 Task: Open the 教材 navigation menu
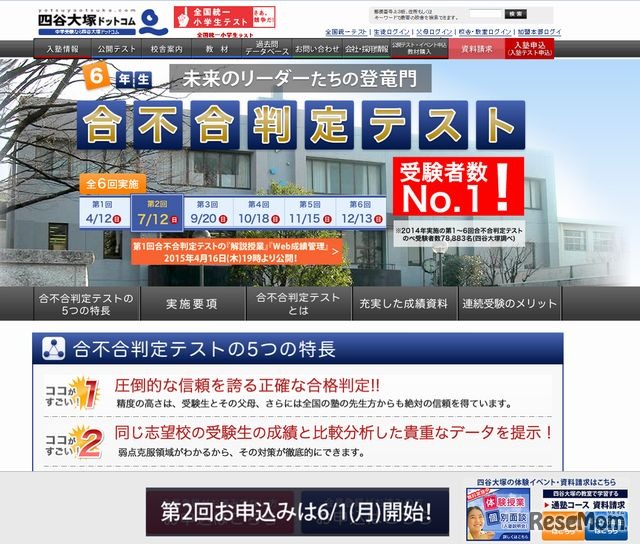[217, 49]
